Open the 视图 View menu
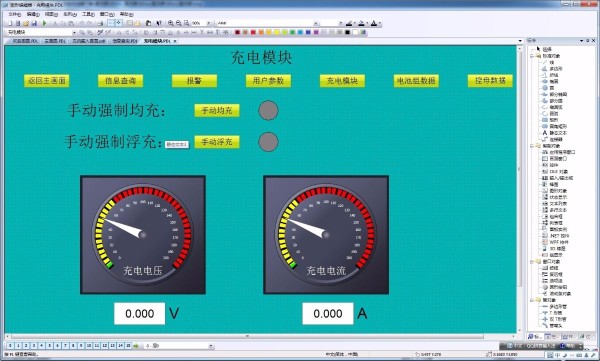Screen dimensions: 600x361 [51, 14]
